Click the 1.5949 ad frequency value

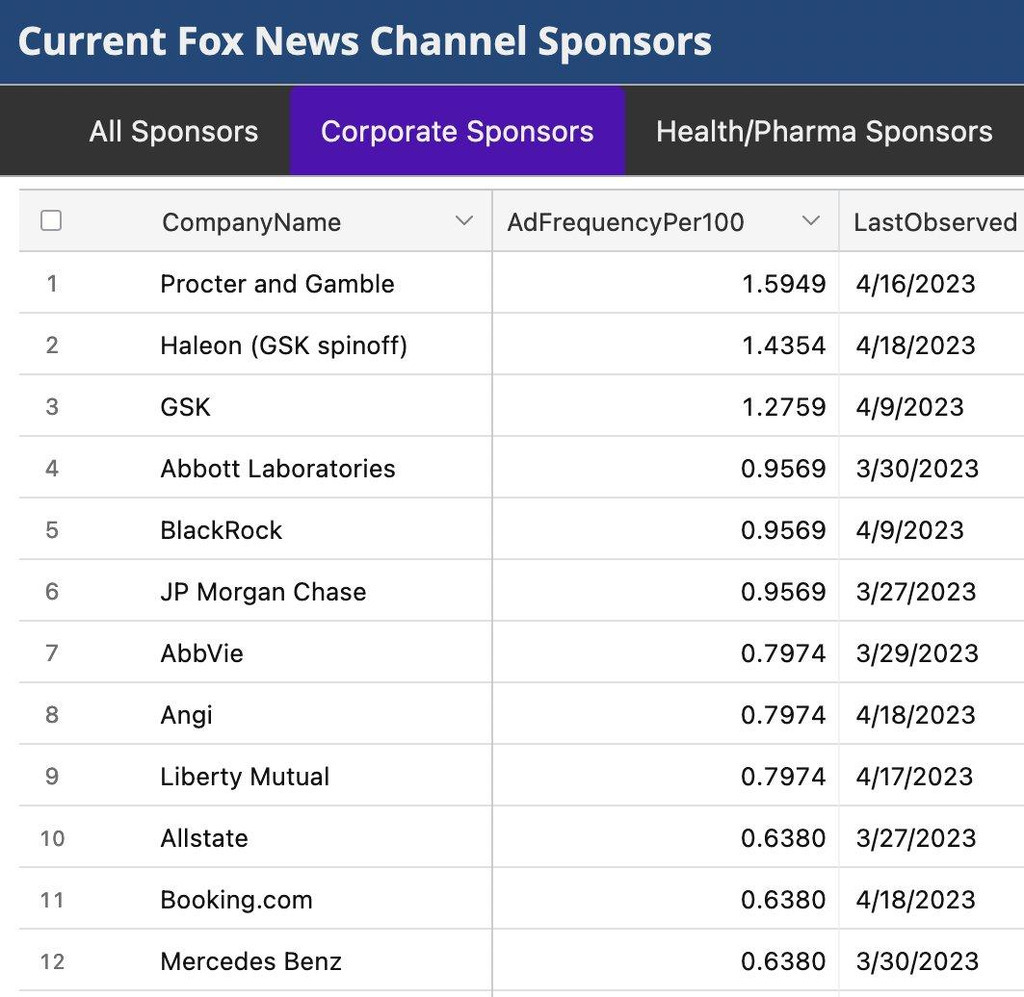click(783, 284)
